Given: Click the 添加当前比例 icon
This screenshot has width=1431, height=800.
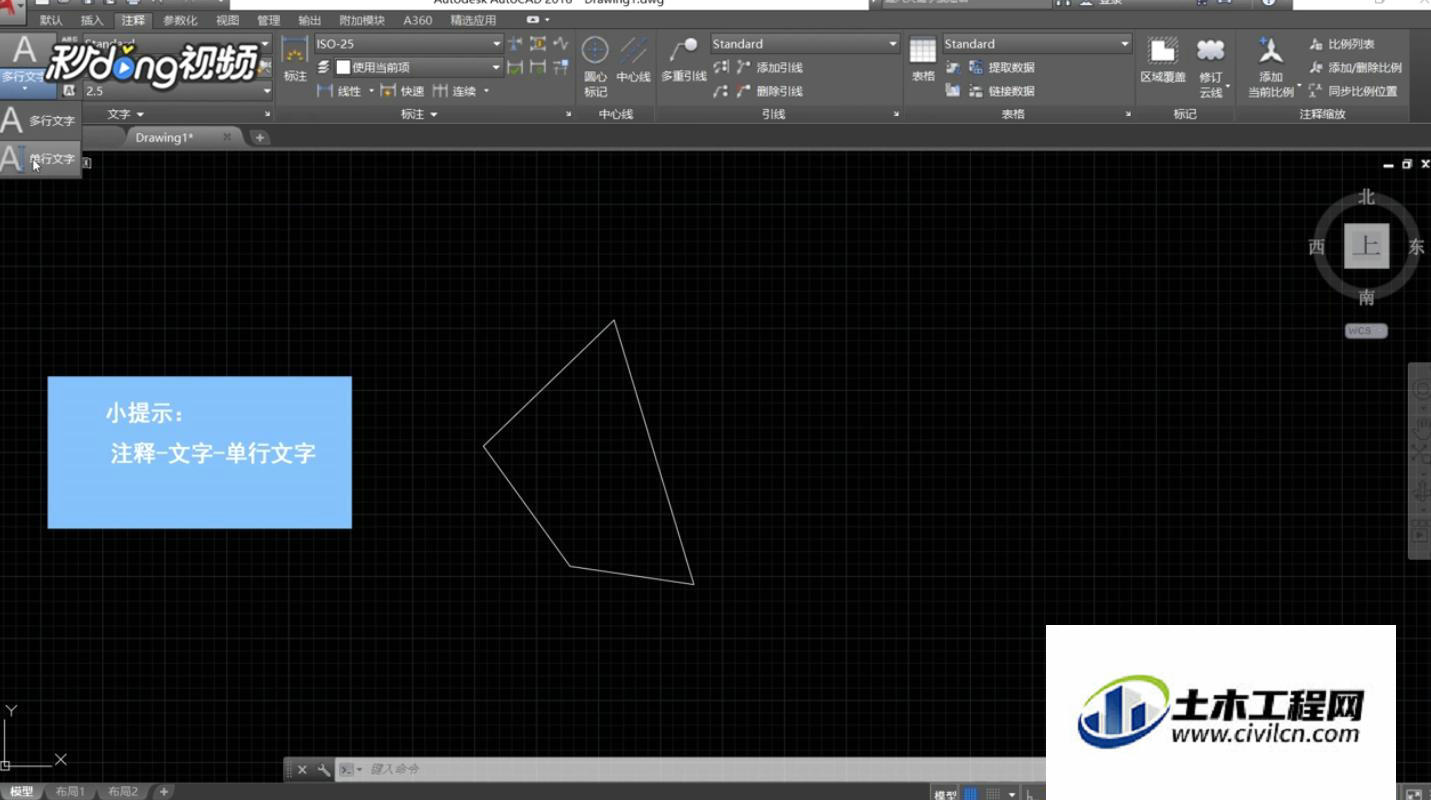Looking at the screenshot, I should coord(1271,49).
